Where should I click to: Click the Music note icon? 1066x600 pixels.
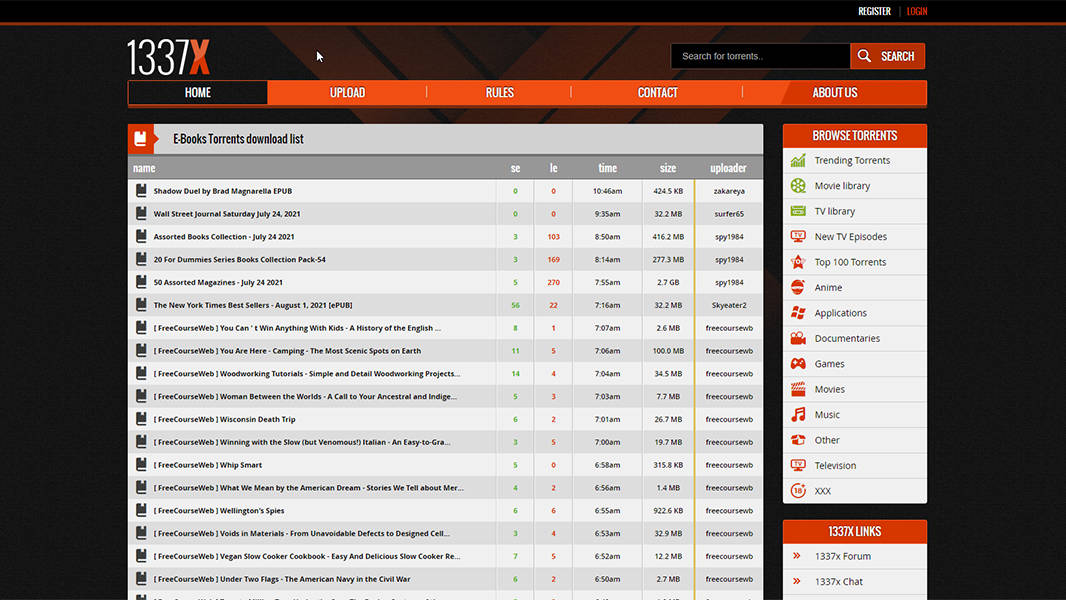tap(798, 414)
